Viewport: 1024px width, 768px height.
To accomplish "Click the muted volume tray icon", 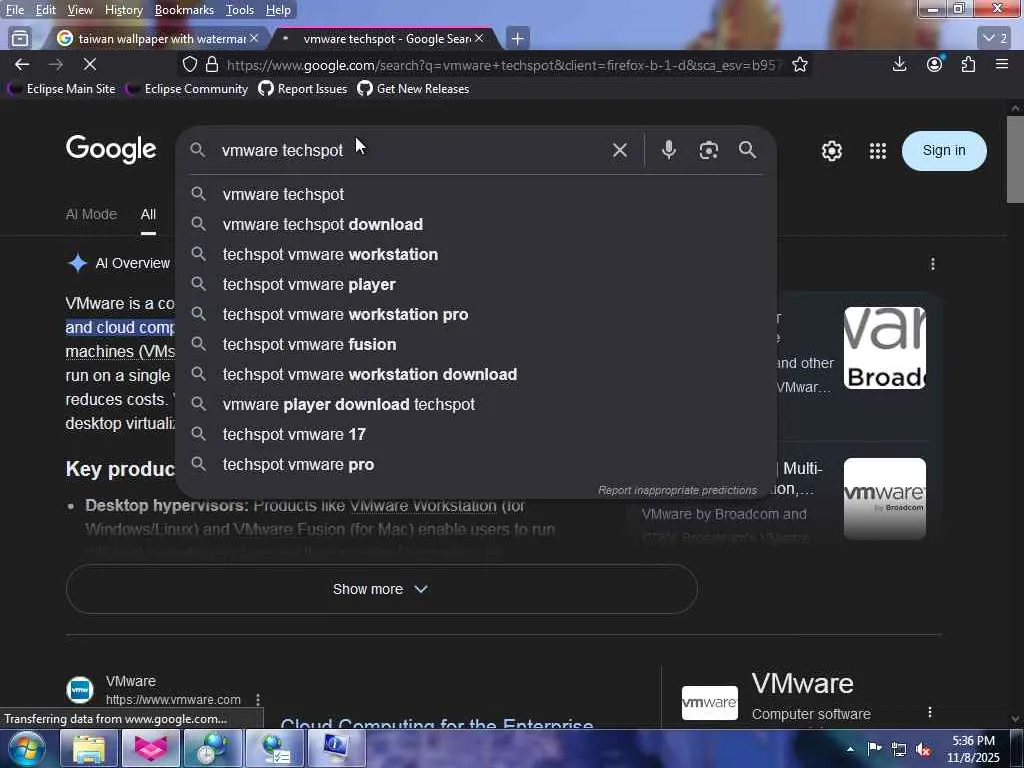I will tap(923, 749).
